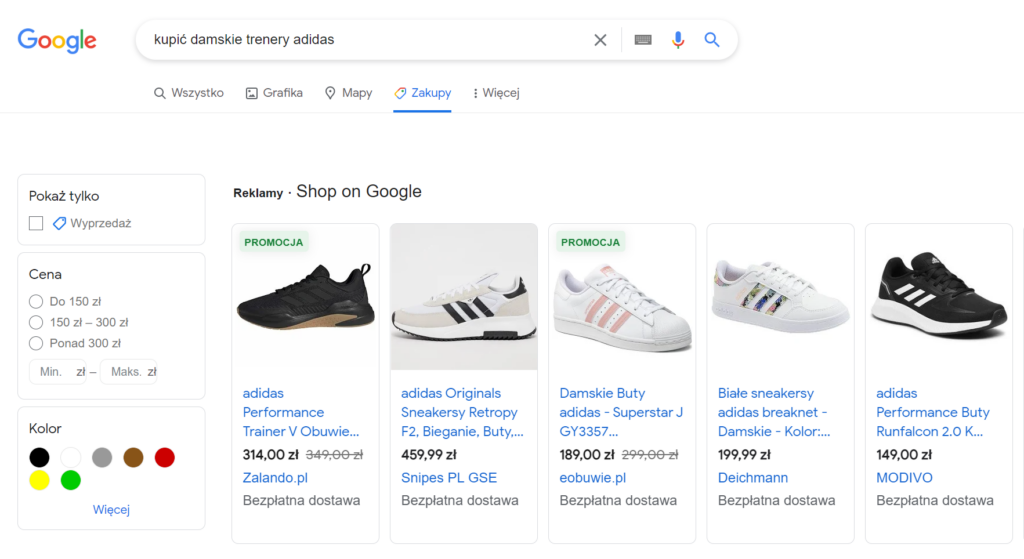Visit the MODIVO store link
1024x559 pixels.
pyautogui.click(x=904, y=477)
